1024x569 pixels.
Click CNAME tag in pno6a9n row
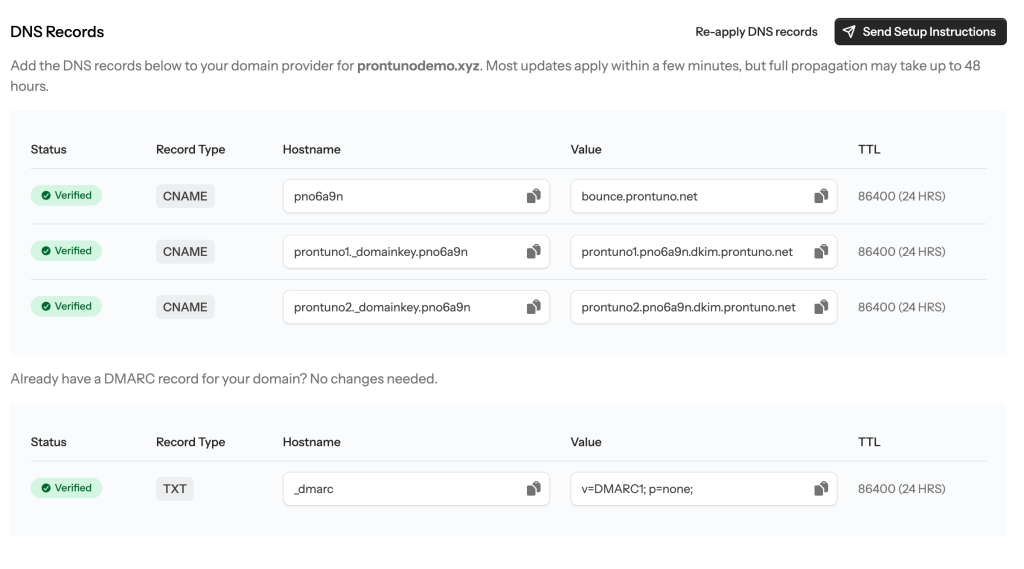pyautogui.click(x=185, y=196)
